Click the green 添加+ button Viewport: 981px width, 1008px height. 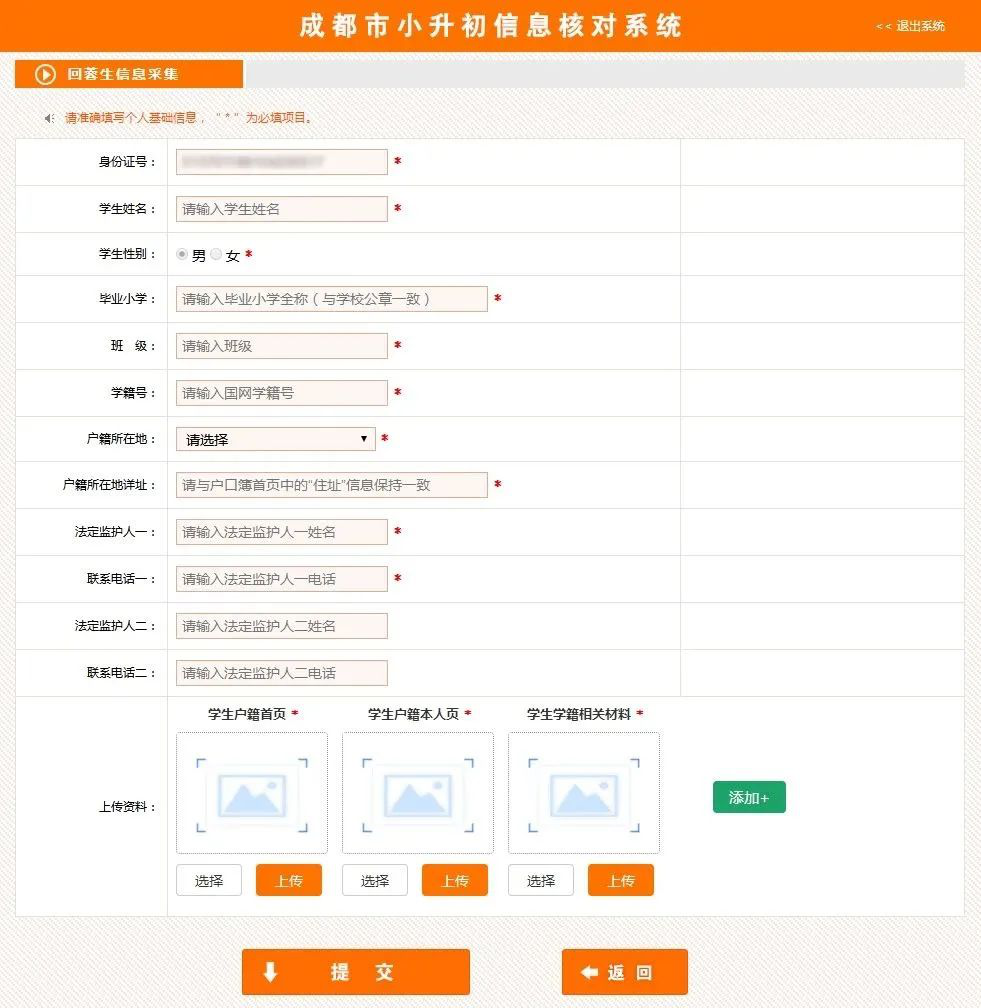pyautogui.click(x=749, y=797)
